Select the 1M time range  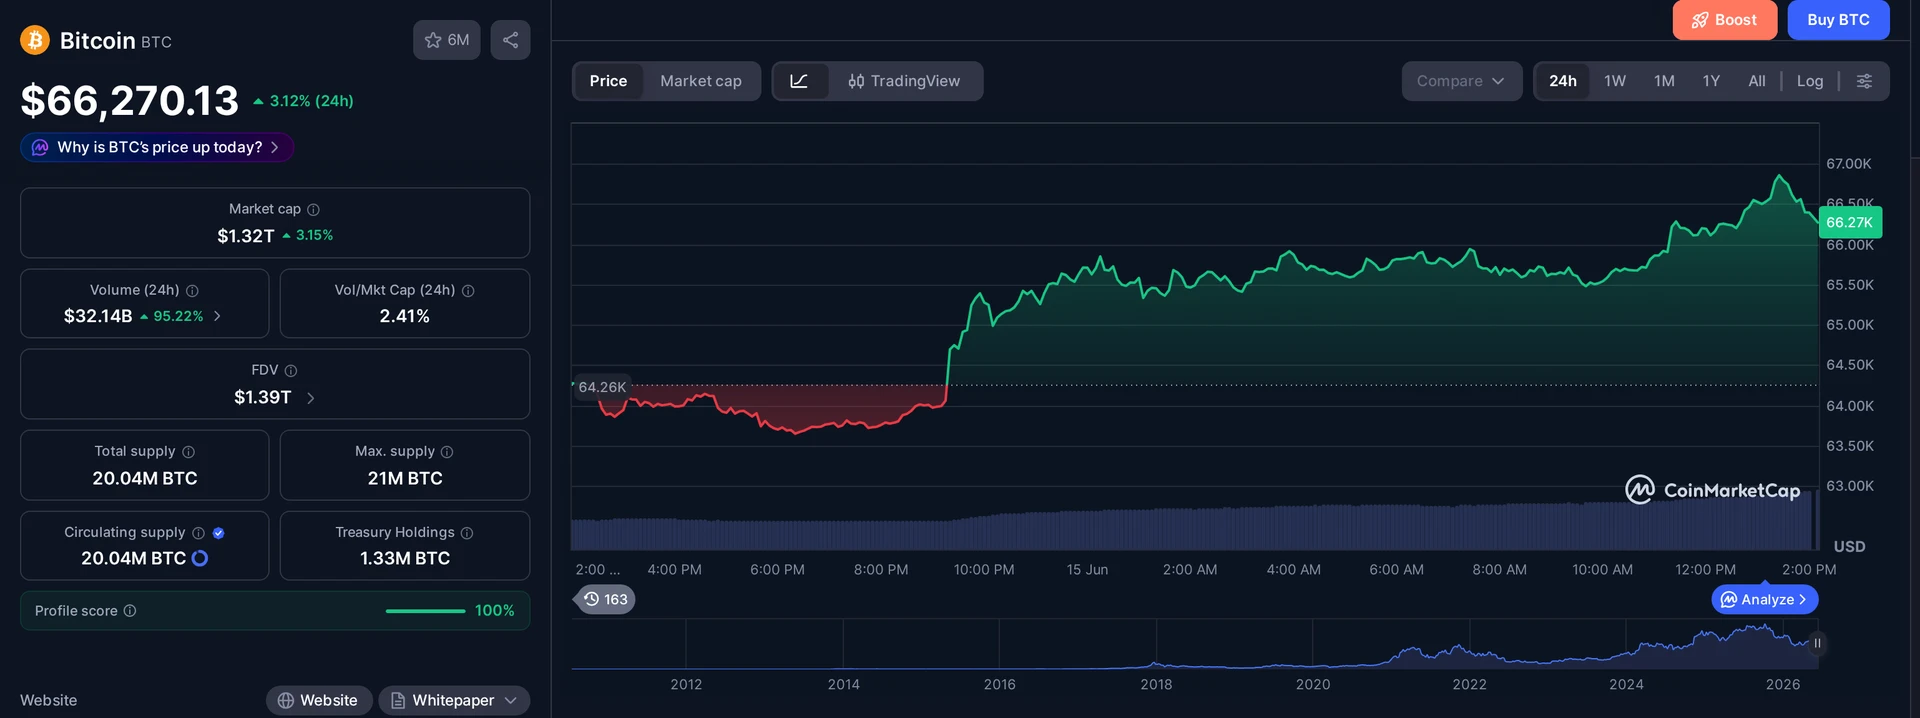[x=1664, y=81]
